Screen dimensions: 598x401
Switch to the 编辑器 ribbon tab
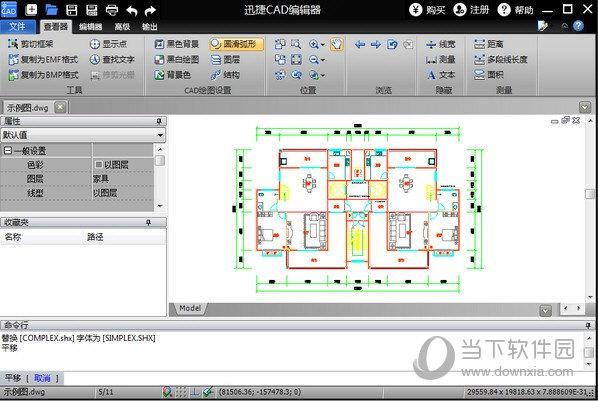click(x=90, y=27)
